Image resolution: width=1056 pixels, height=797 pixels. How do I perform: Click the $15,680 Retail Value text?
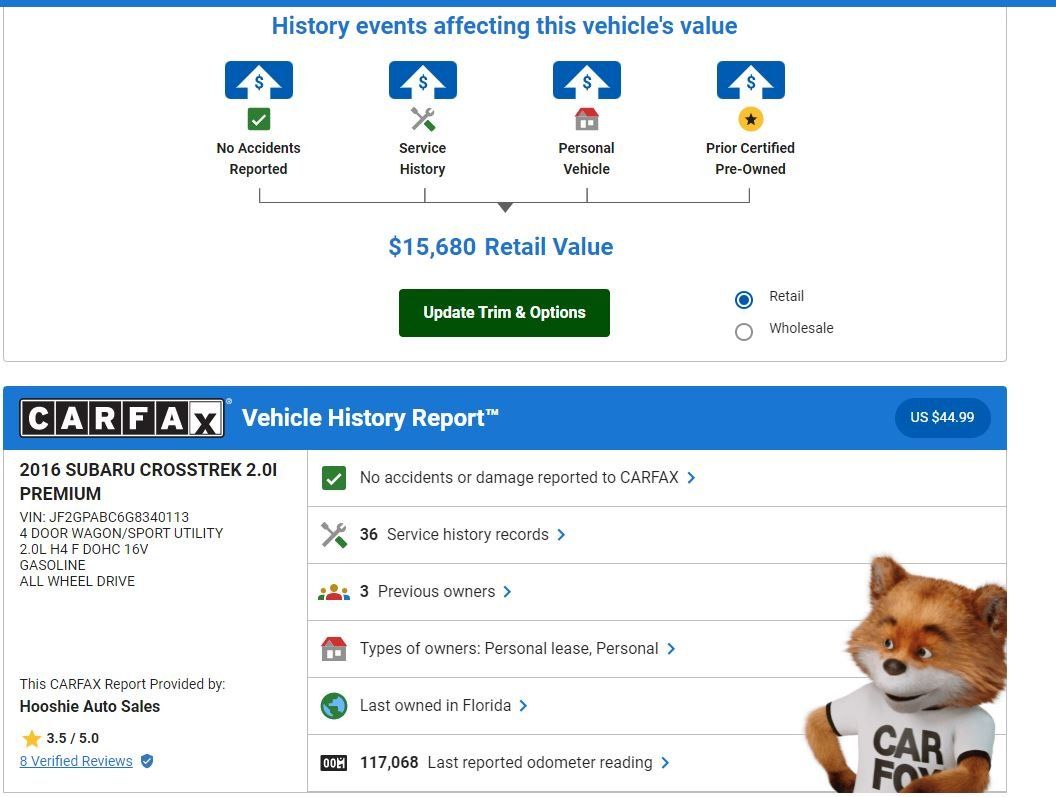point(501,247)
